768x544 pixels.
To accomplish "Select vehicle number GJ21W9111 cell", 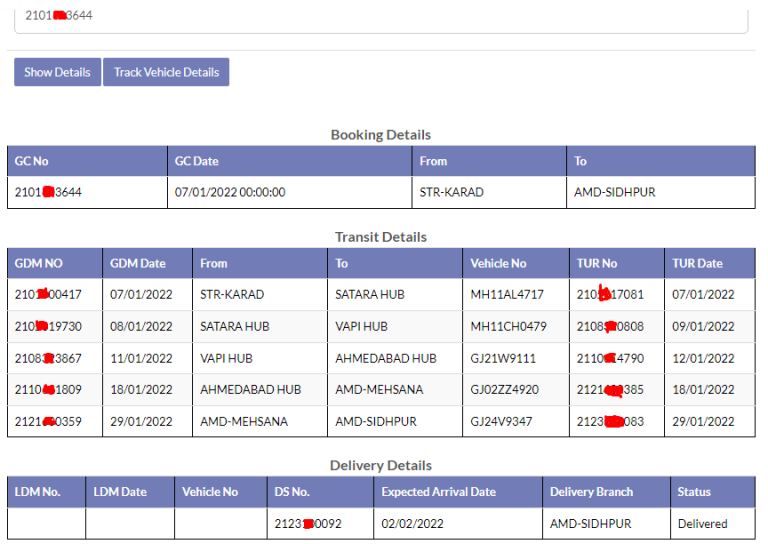I will (x=503, y=358).
